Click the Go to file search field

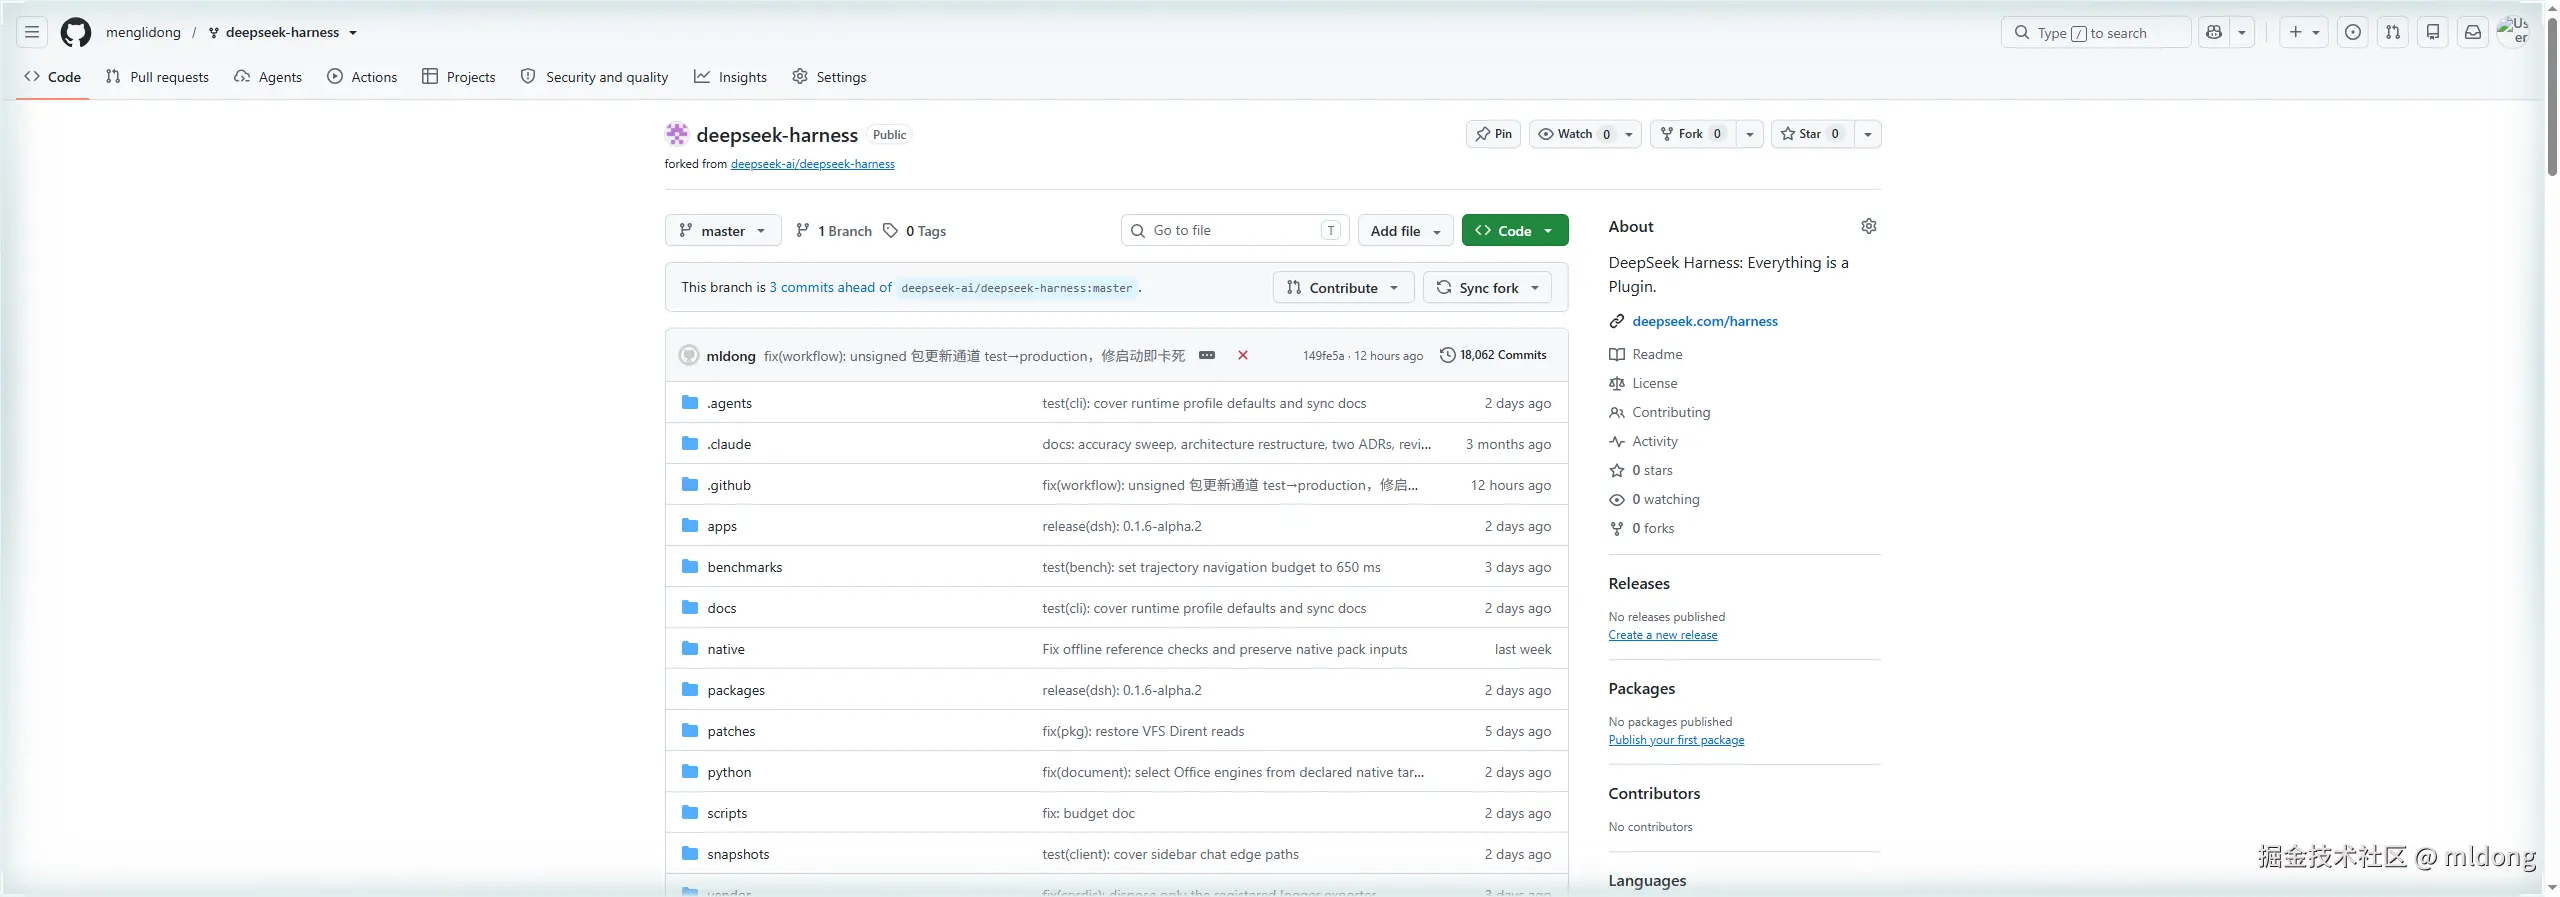pyautogui.click(x=1235, y=231)
